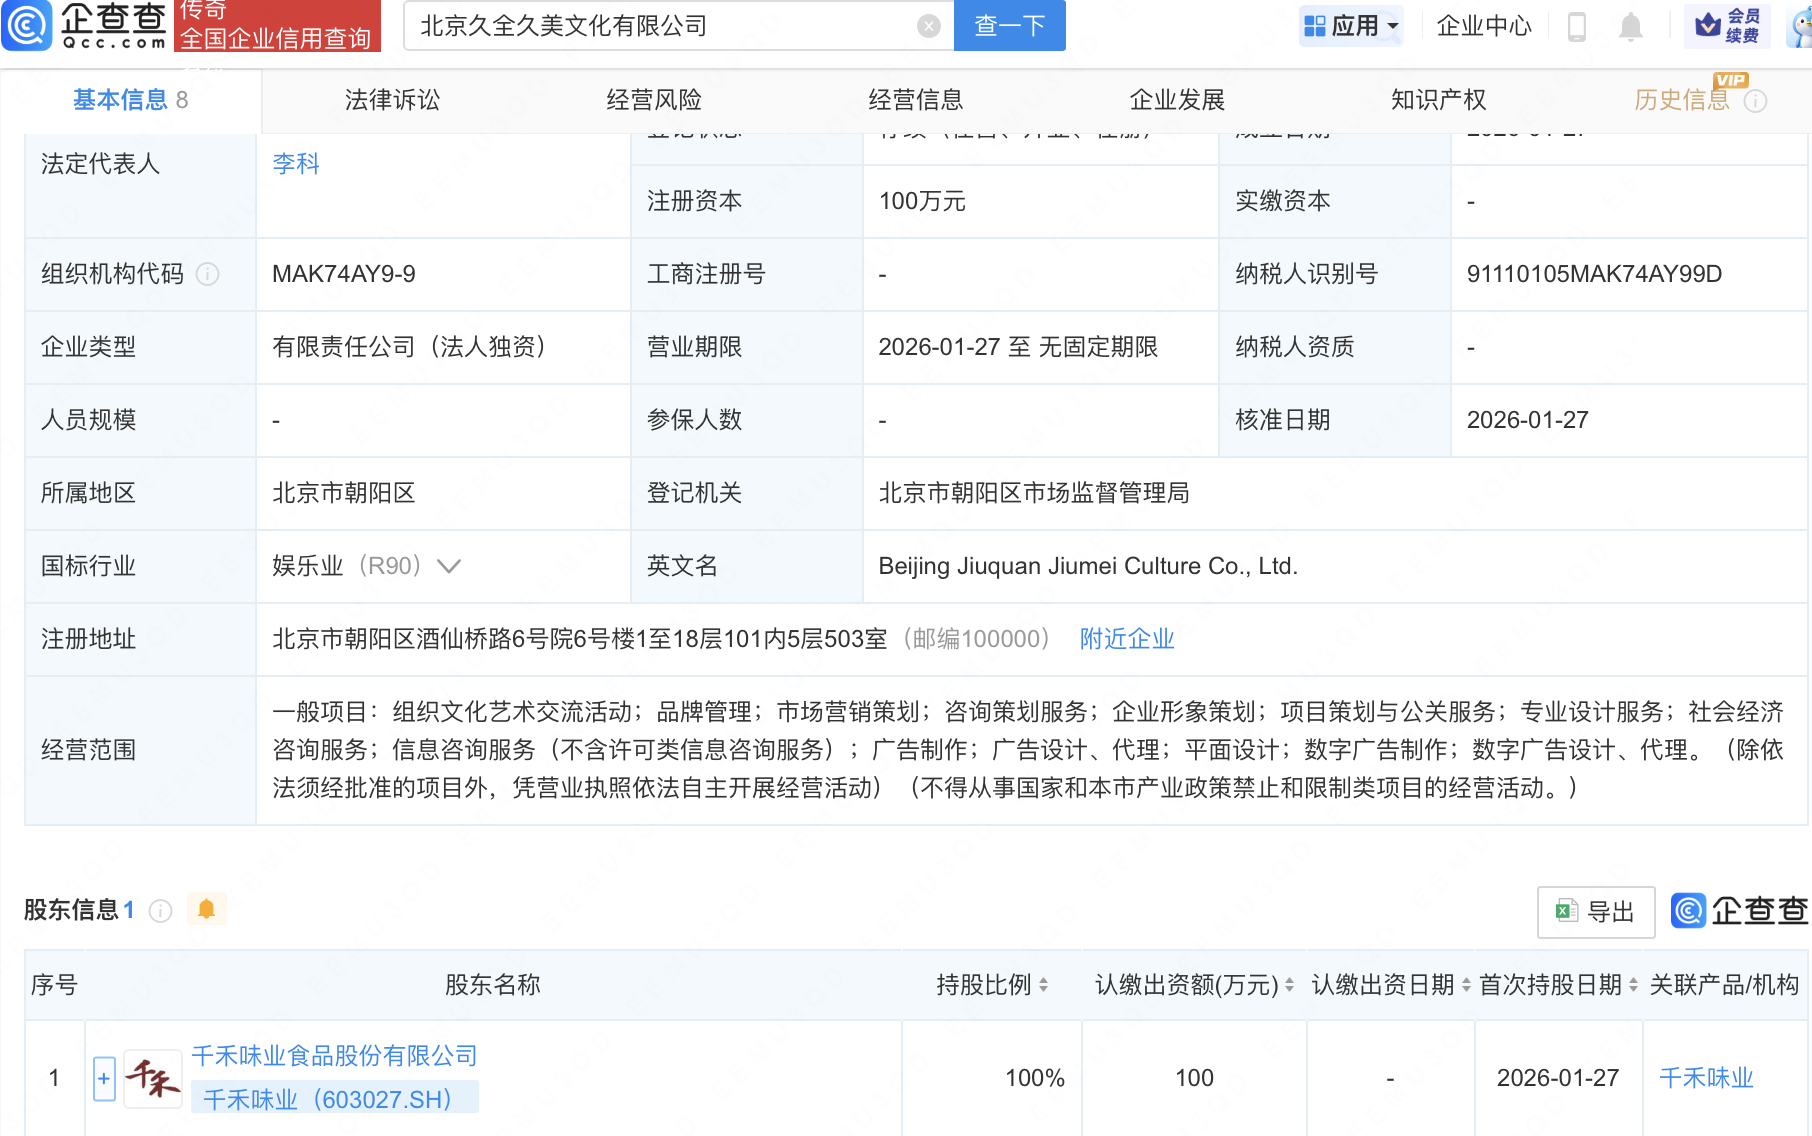This screenshot has height=1136, width=1812.
Task: Toggle sorting on the 持股比例 column
Action: click(x=1046, y=984)
